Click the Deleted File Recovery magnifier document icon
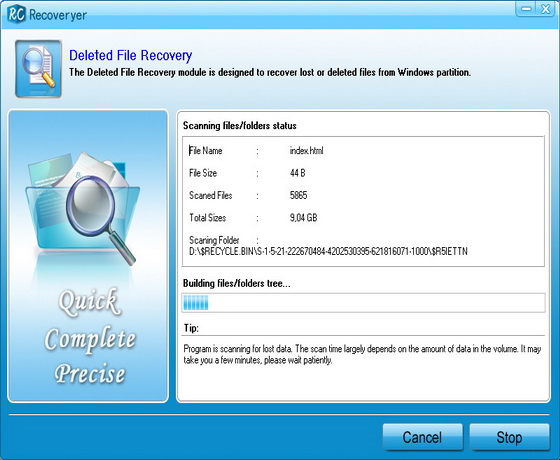Screen dimensions: 560x460 39,69
